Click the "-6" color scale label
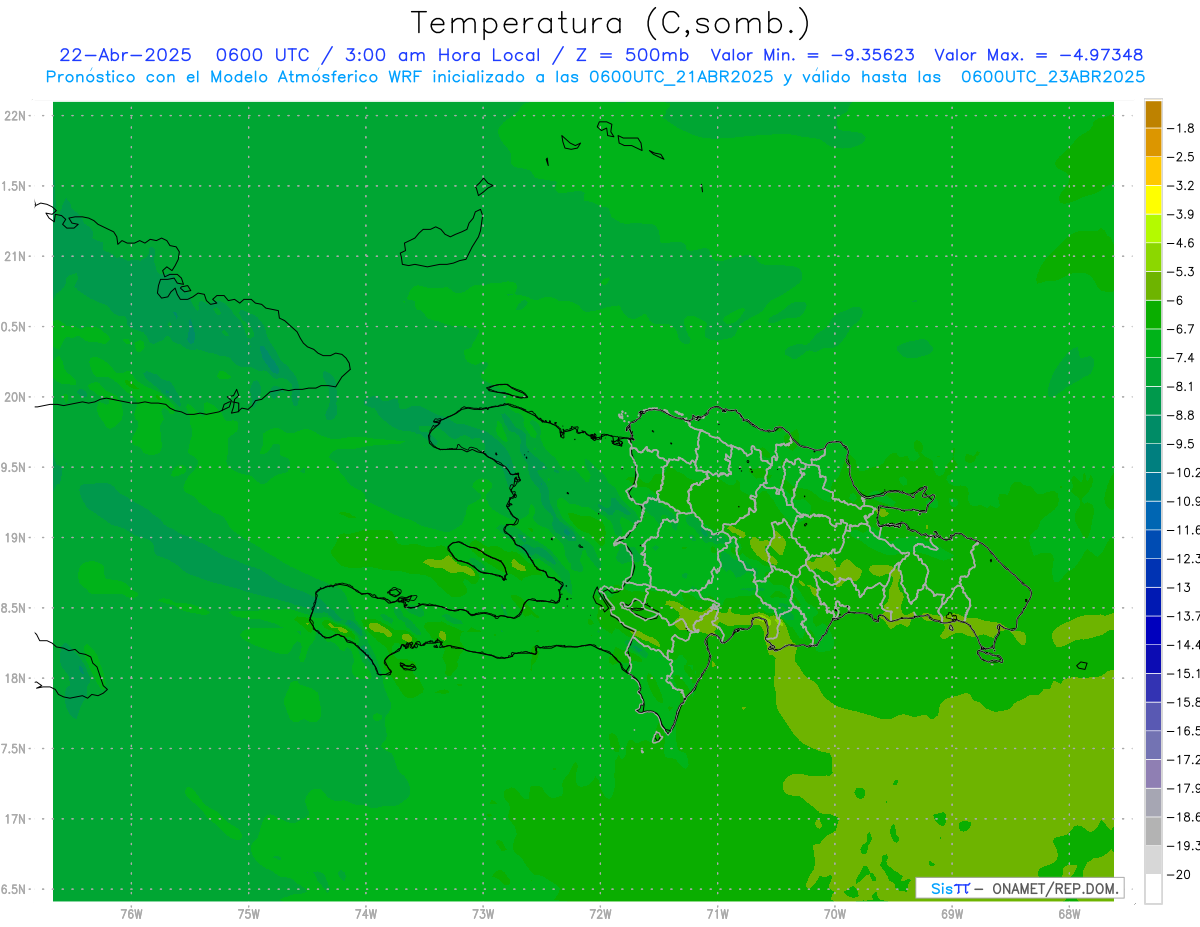 [1177, 300]
